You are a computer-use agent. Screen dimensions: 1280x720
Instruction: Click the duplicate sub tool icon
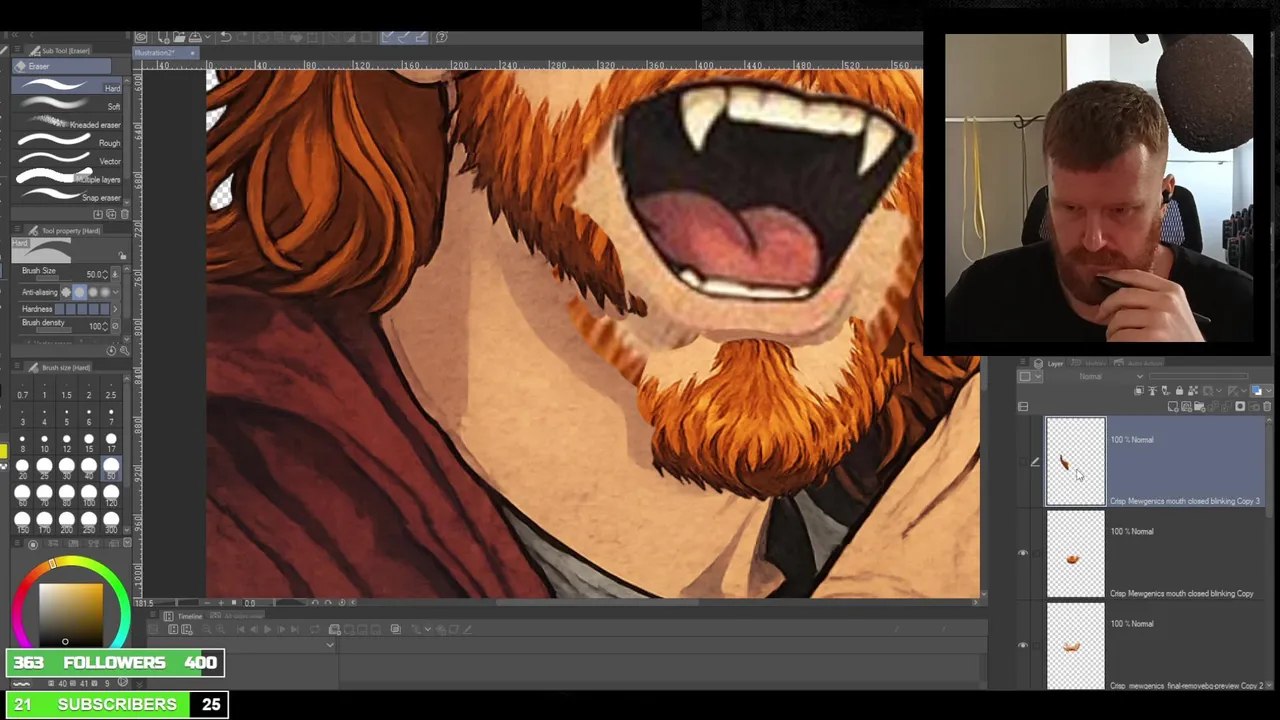111,214
